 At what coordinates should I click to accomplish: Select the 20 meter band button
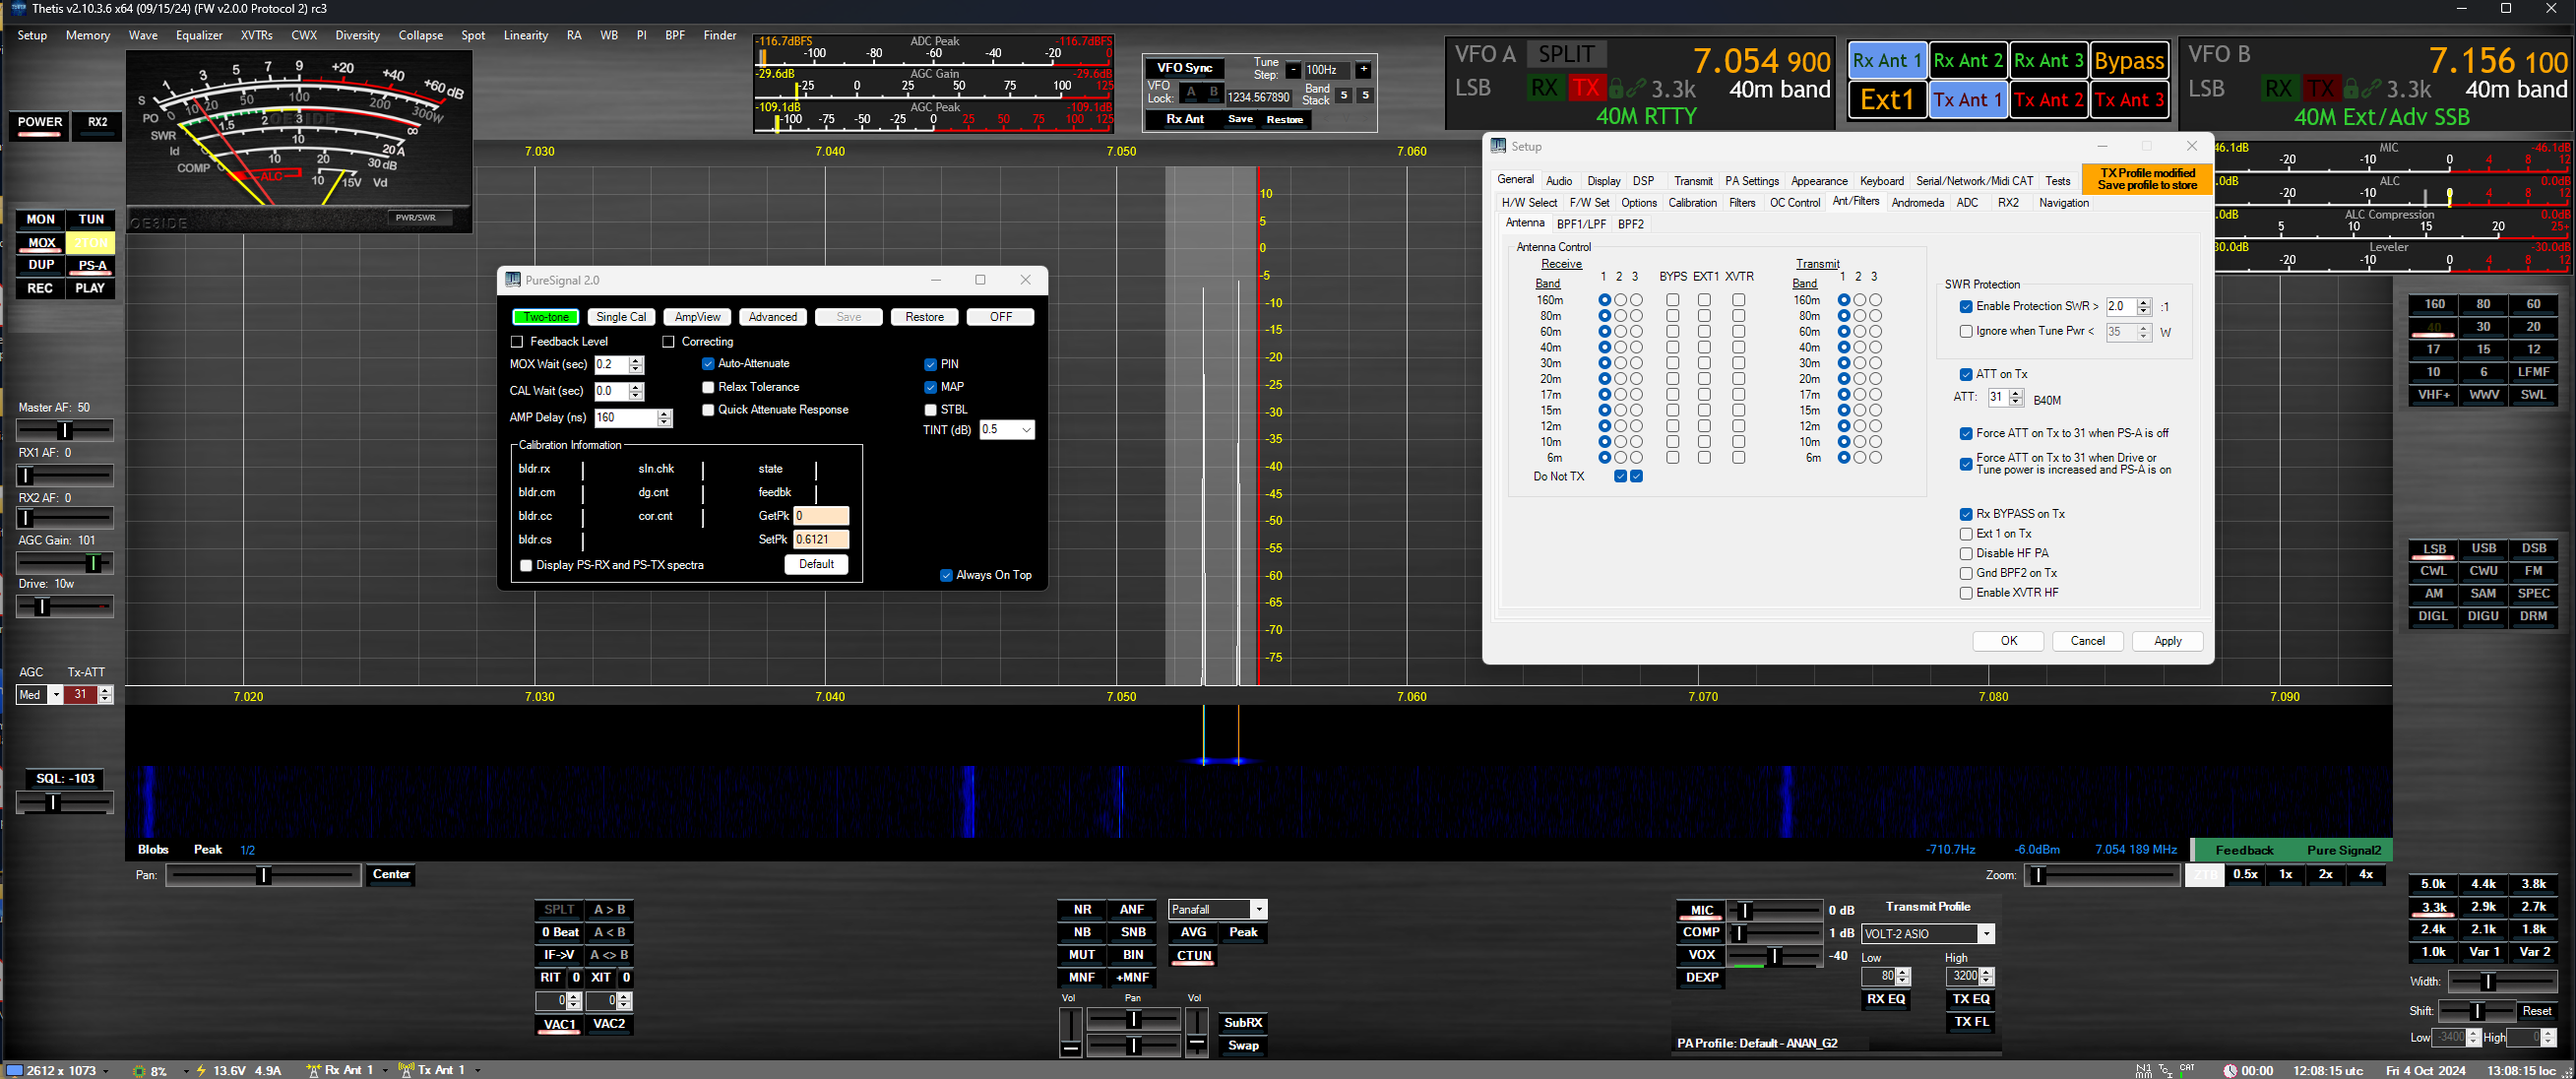(x=2533, y=327)
